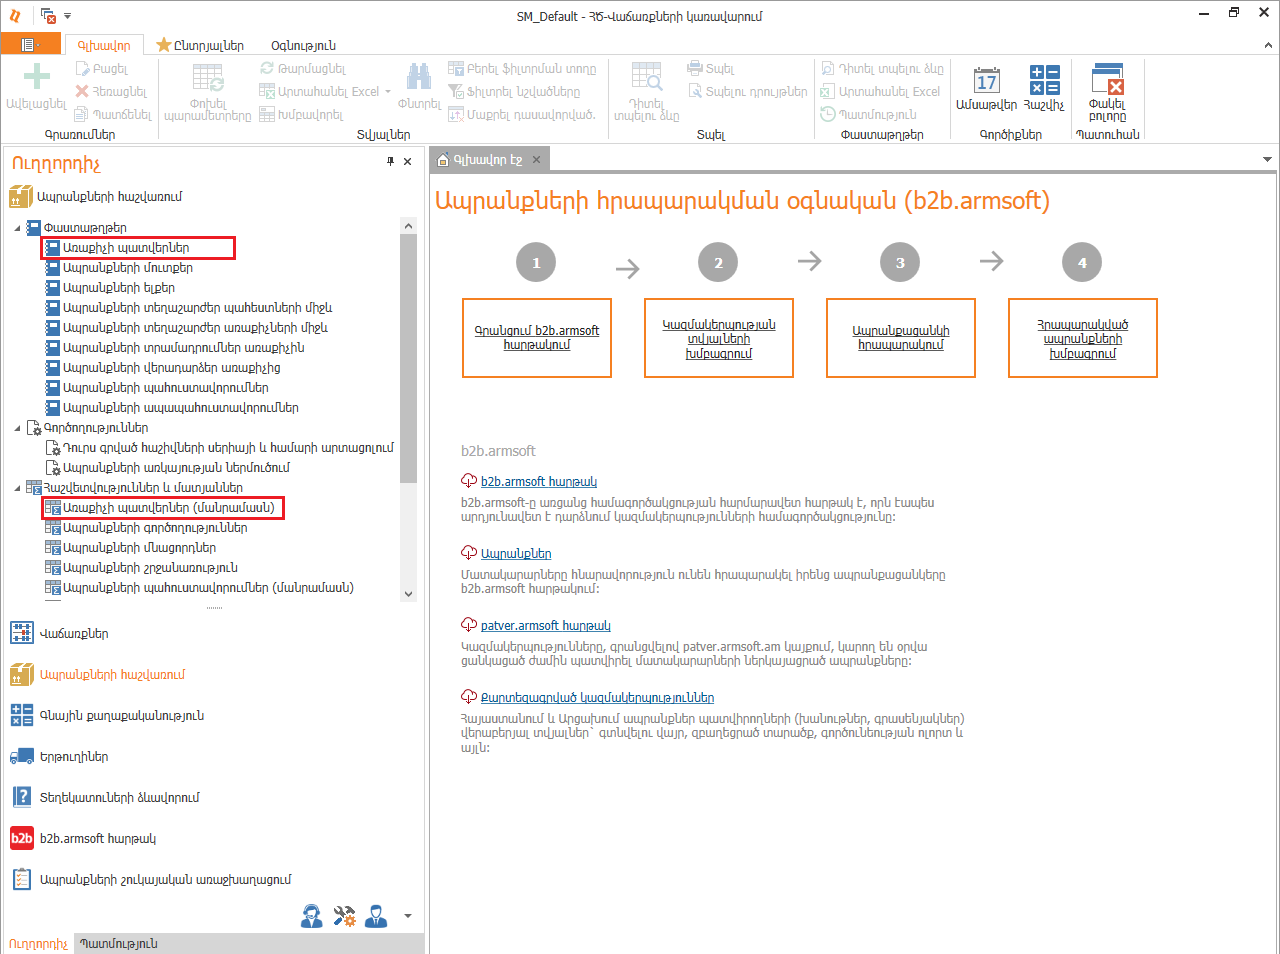Screen dimensions: 1280x954
Task: Open the quick access toolbar dropdown arrow
Action: click(x=68, y=16)
